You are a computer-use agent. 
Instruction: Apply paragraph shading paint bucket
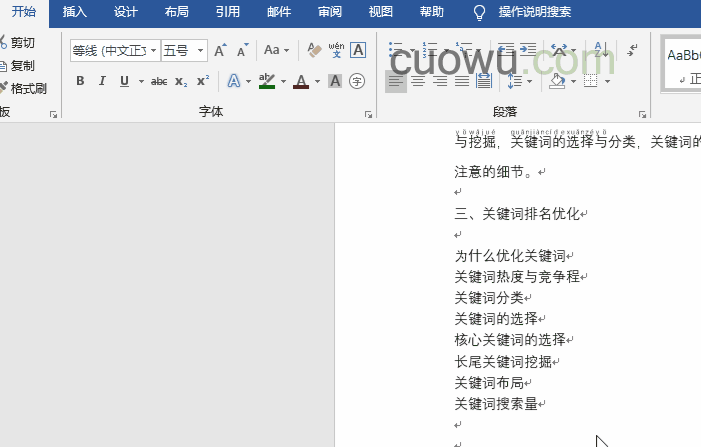pyautogui.click(x=557, y=81)
